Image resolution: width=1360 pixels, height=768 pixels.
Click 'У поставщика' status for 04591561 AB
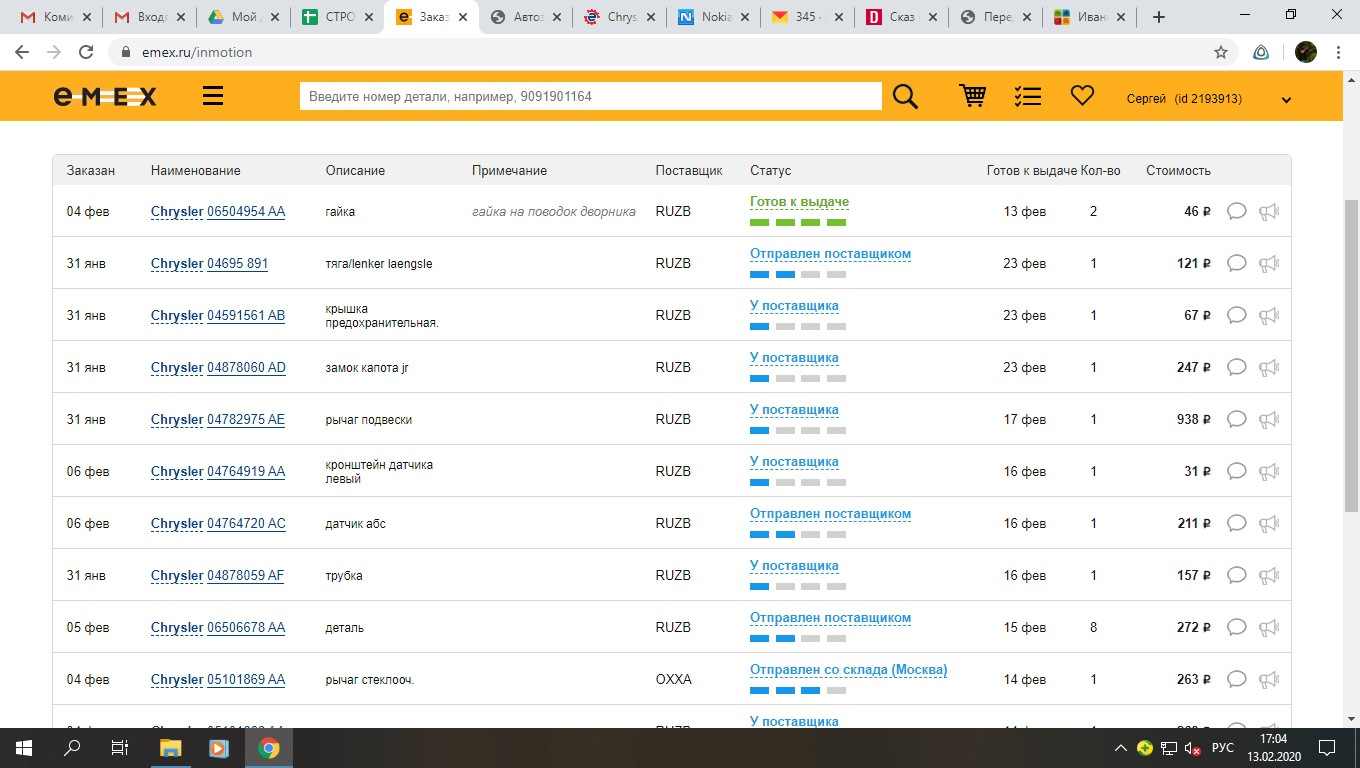794,306
